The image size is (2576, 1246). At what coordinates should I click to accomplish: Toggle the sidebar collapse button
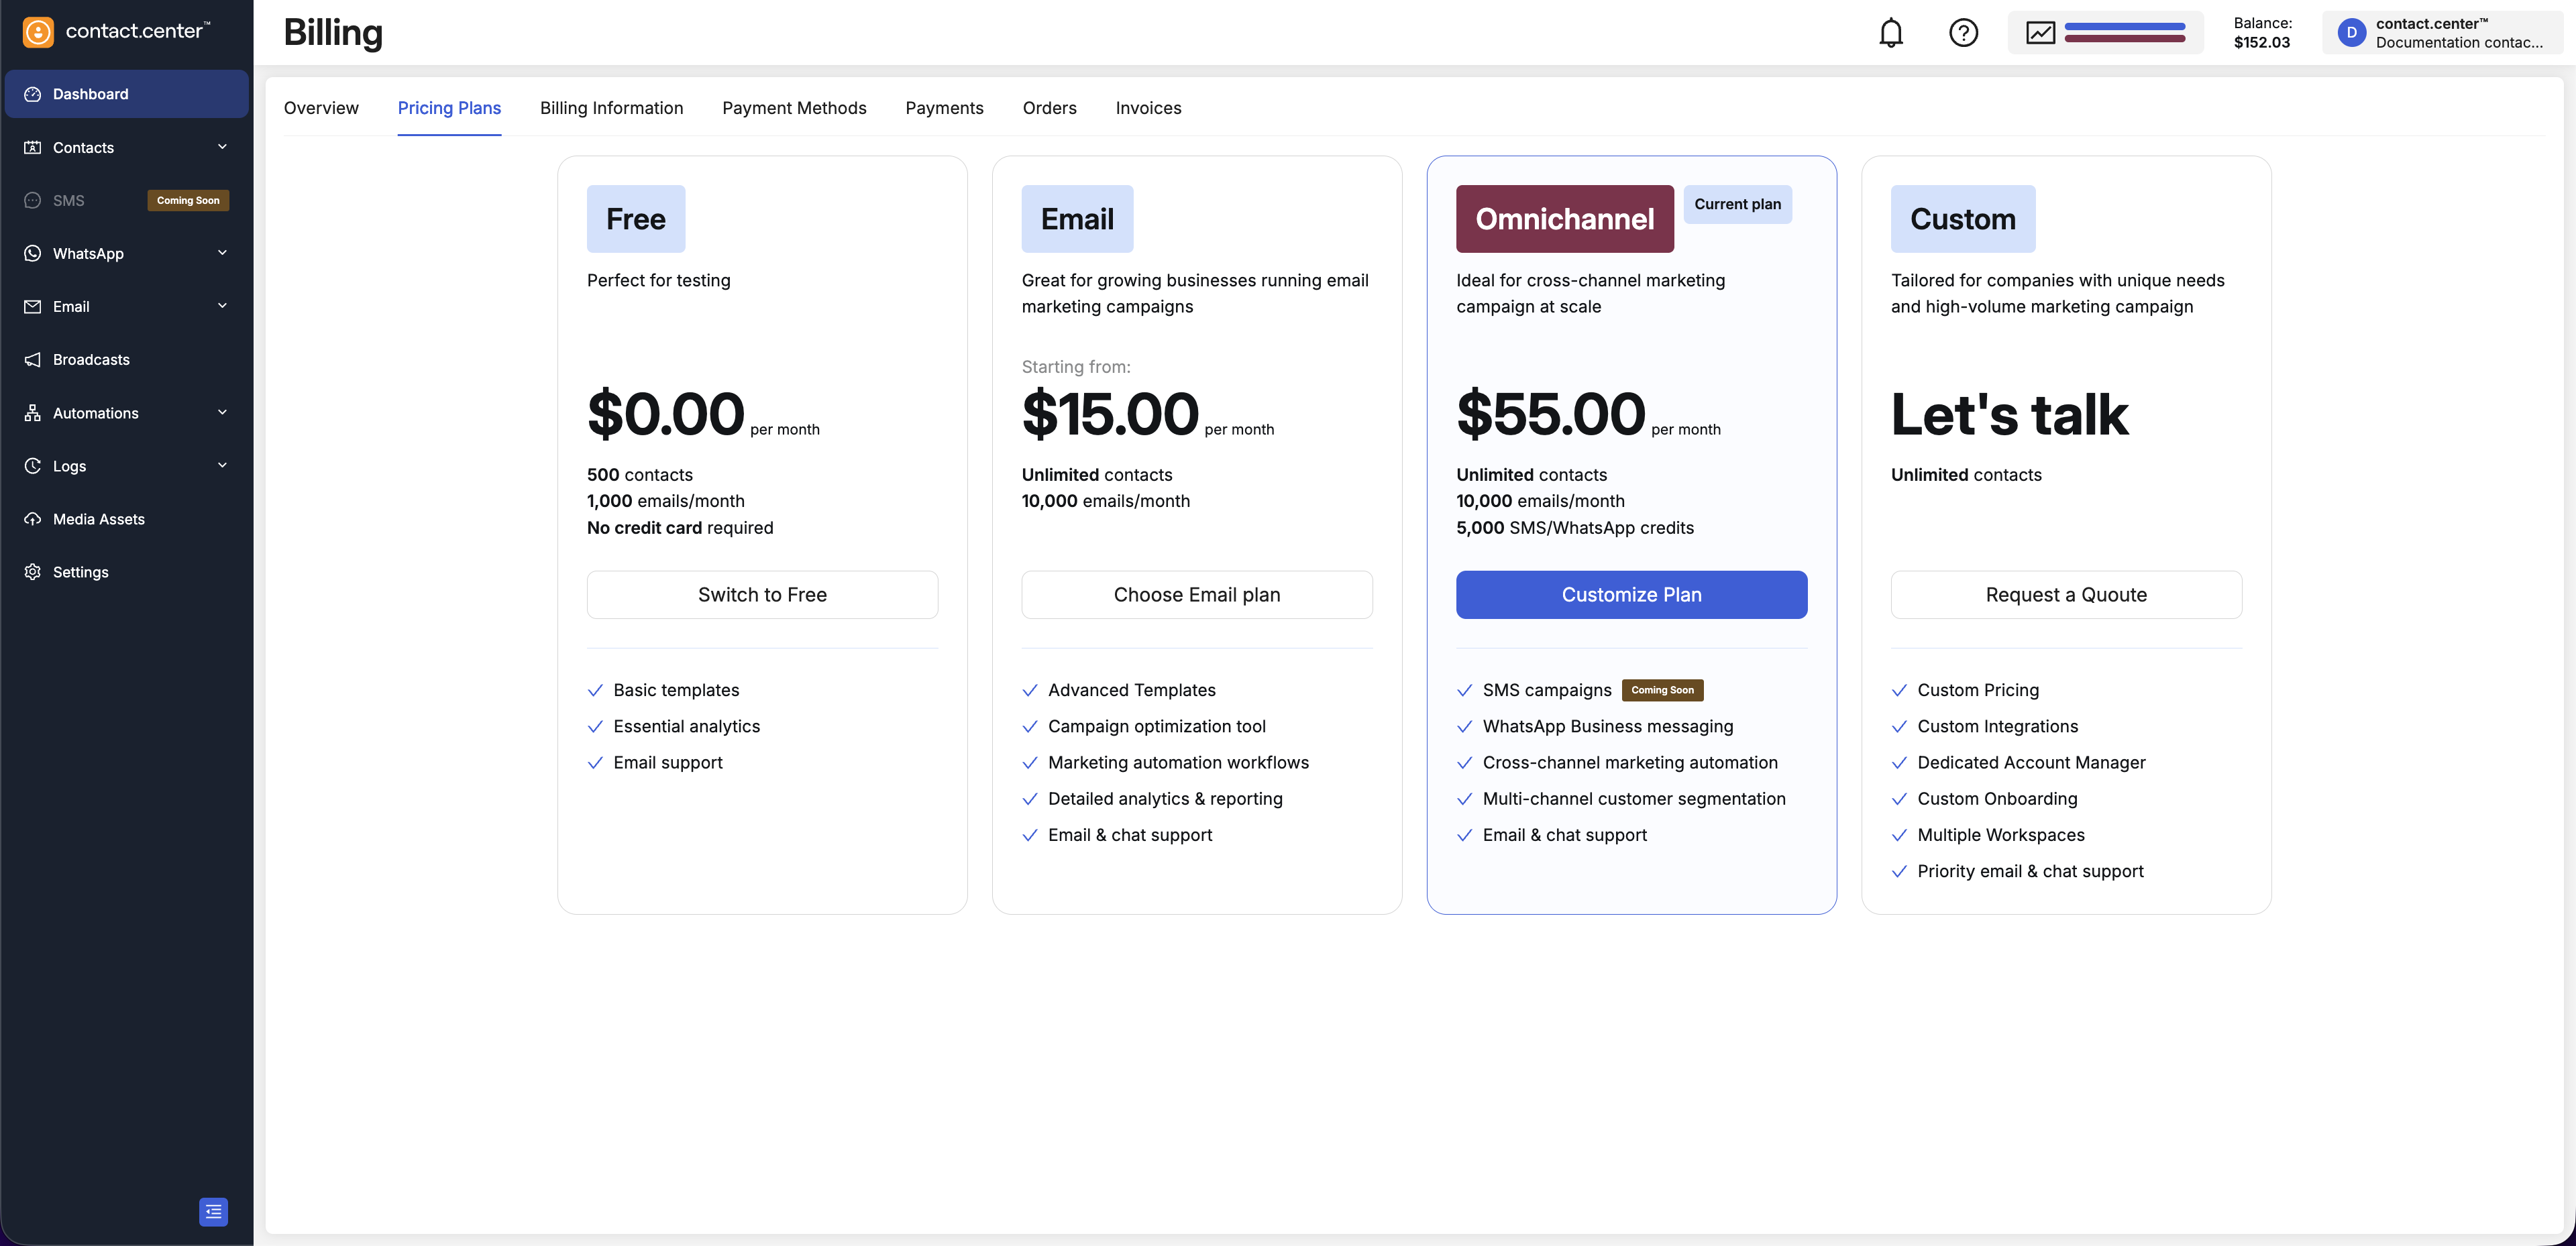click(x=213, y=1211)
